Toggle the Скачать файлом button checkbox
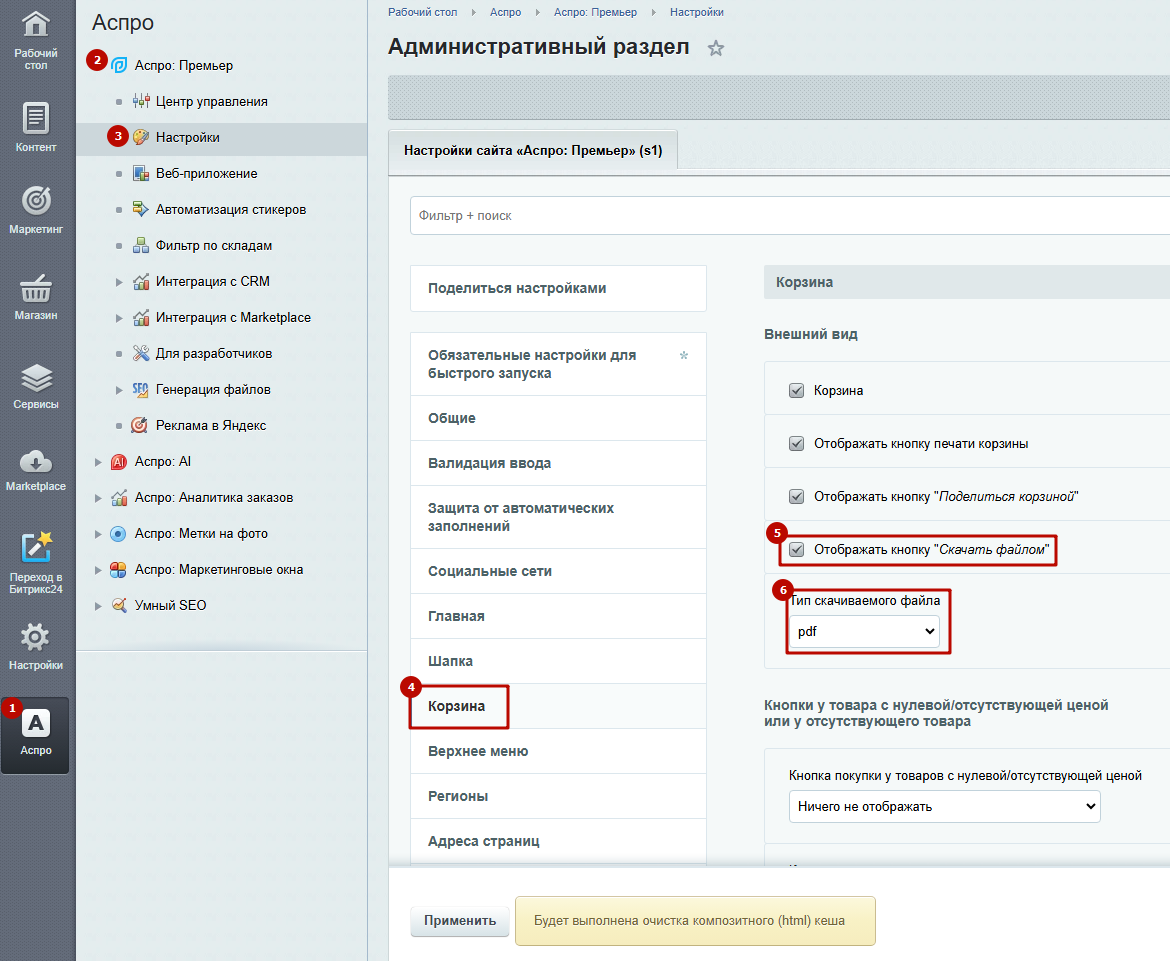Image resolution: width=1170 pixels, height=961 pixels. [796, 549]
